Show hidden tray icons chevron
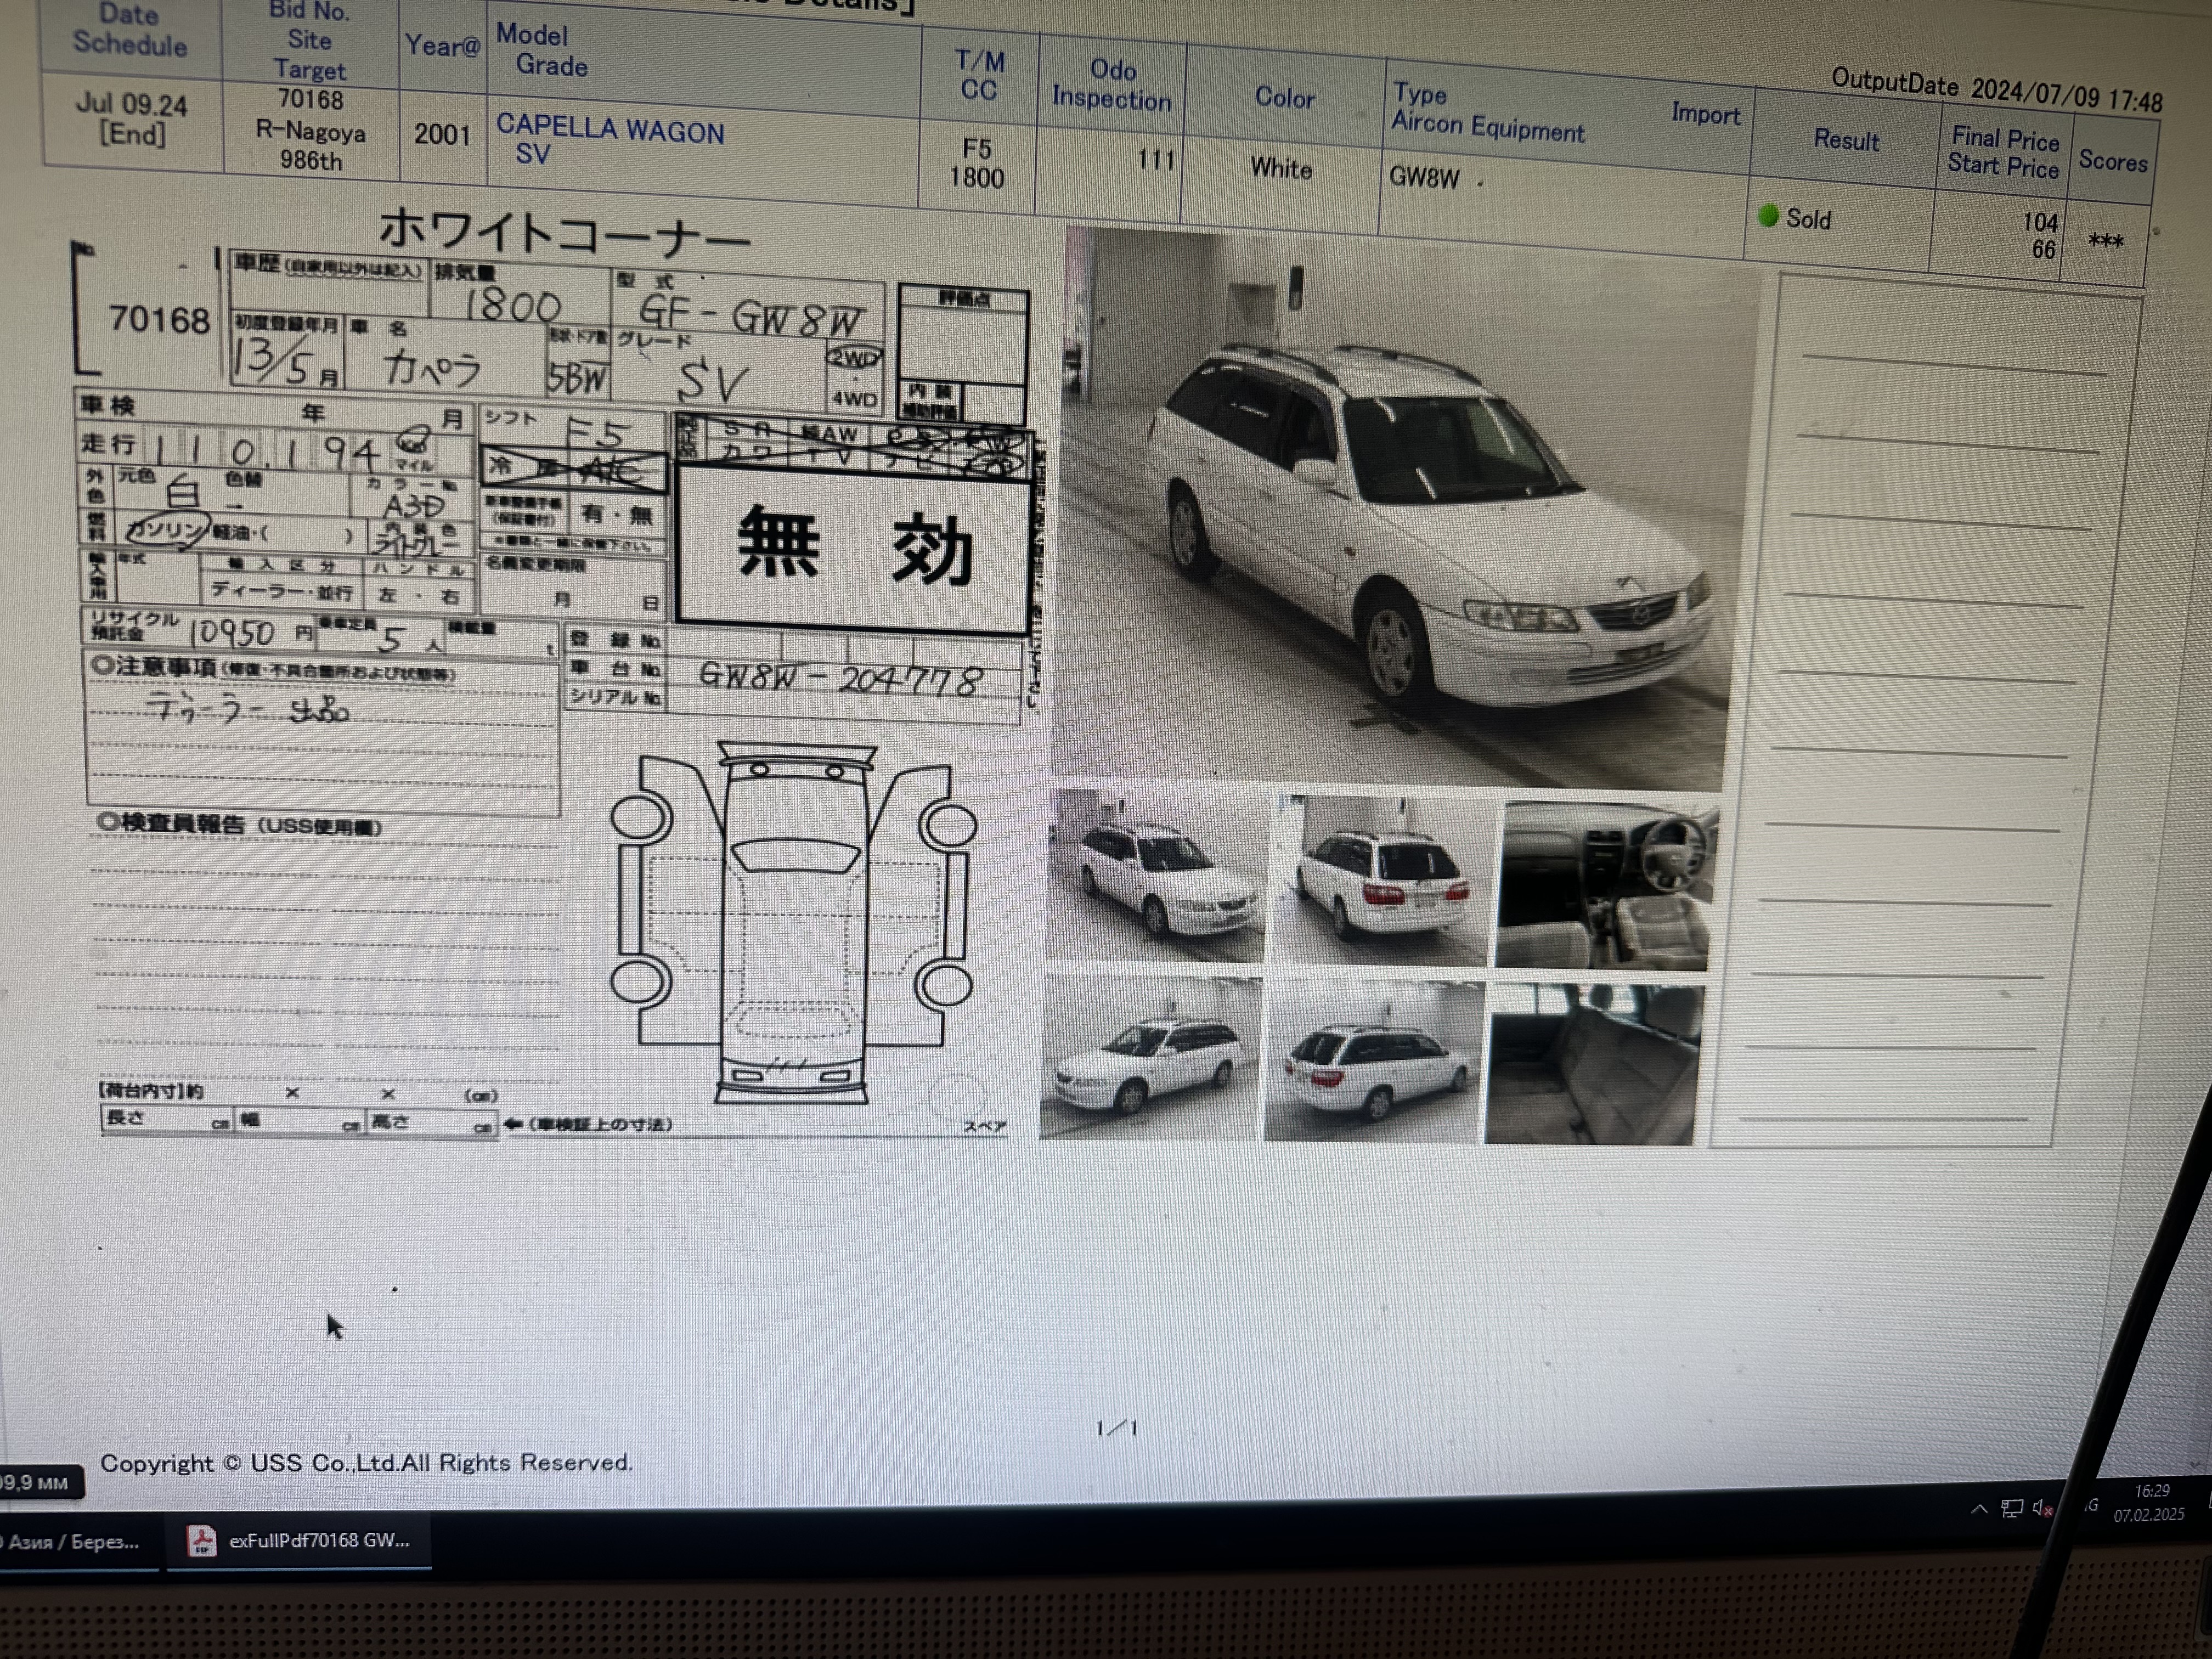 point(1978,1510)
